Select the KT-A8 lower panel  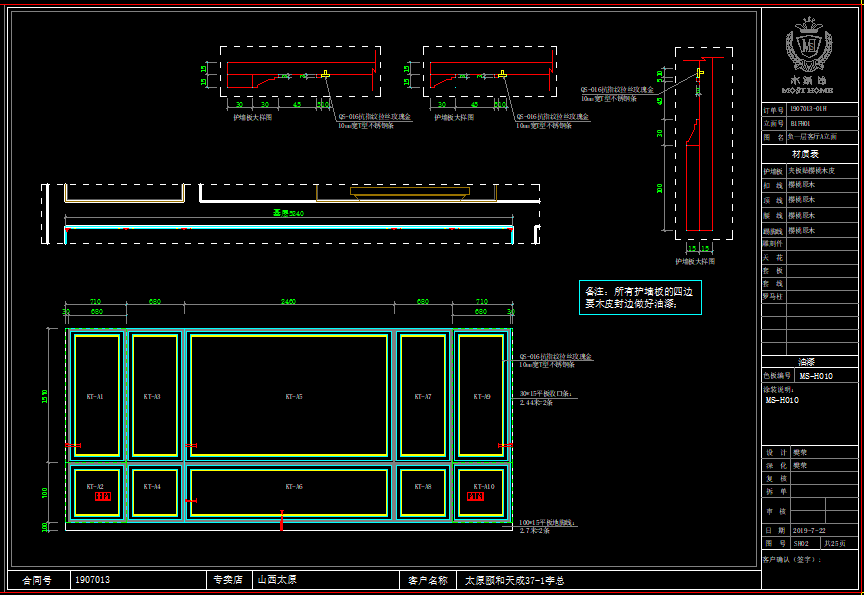click(x=423, y=487)
